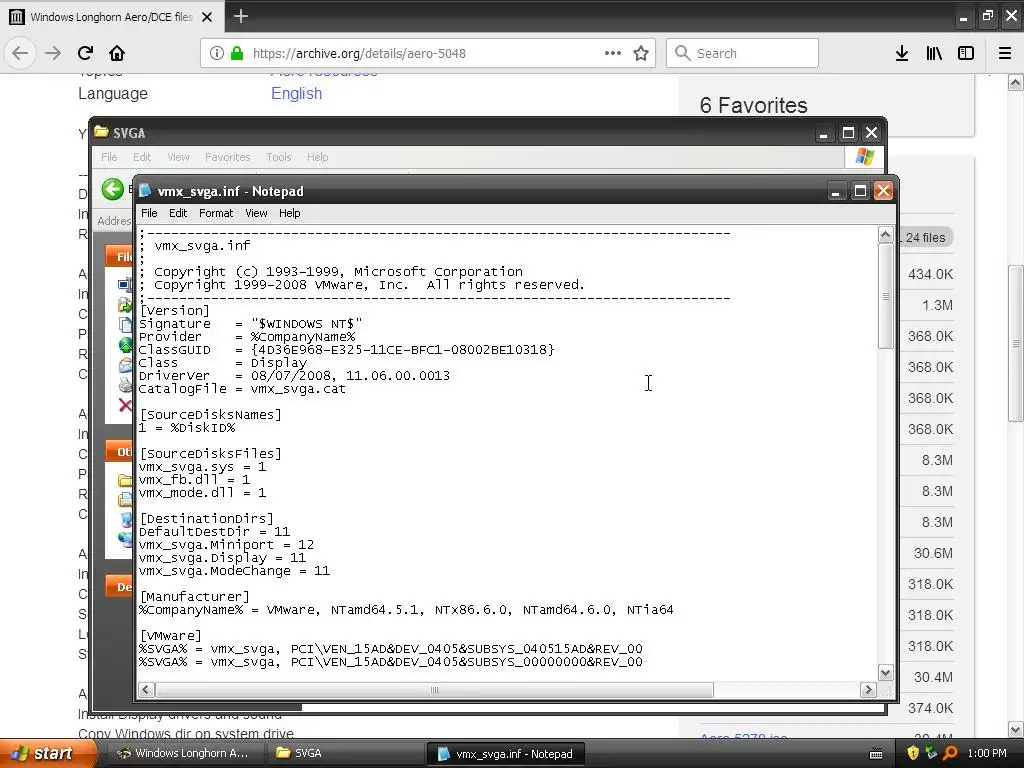
Task: Click the [DestinationDirs] section header
Action: click(206, 519)
